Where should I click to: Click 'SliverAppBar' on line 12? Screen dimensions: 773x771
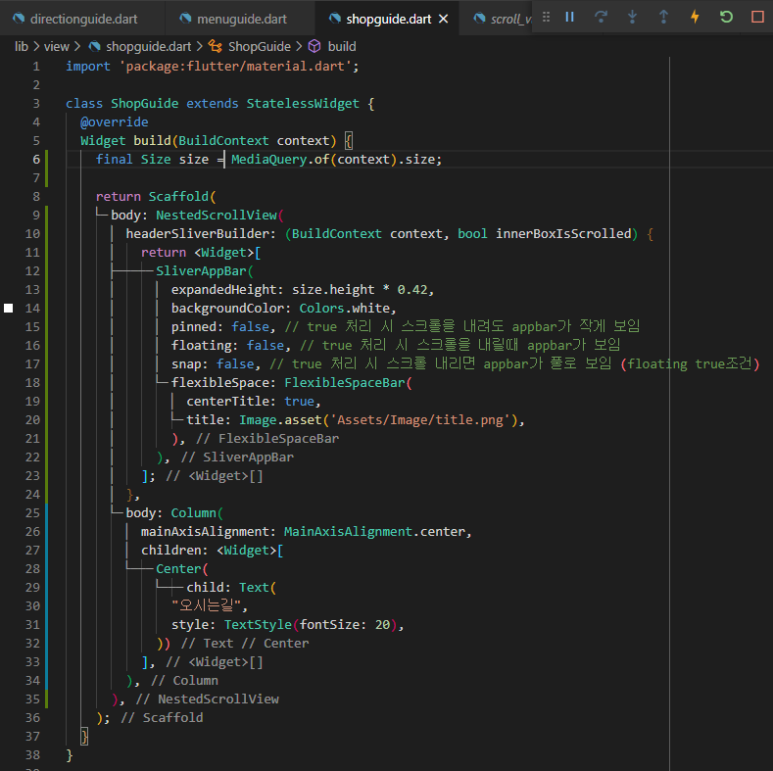(x=201, y=271)
